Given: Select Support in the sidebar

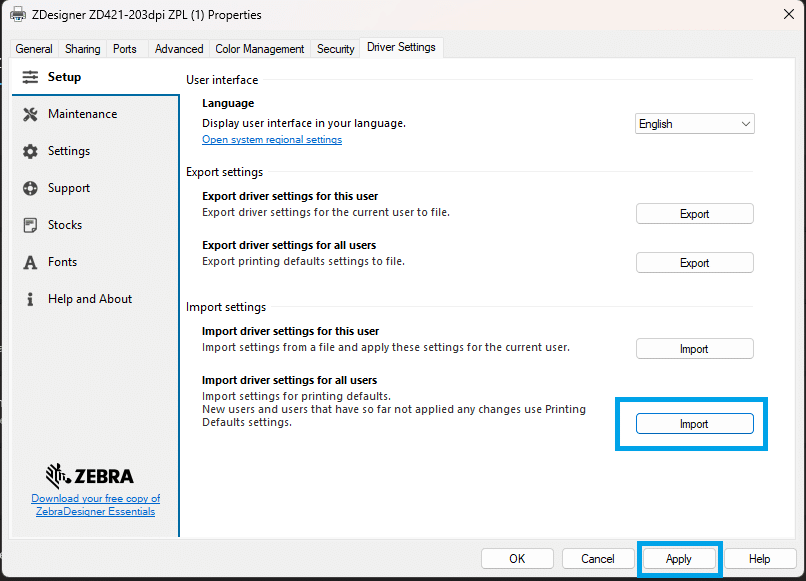Looking at the screenshot, I should coord(69,188).
